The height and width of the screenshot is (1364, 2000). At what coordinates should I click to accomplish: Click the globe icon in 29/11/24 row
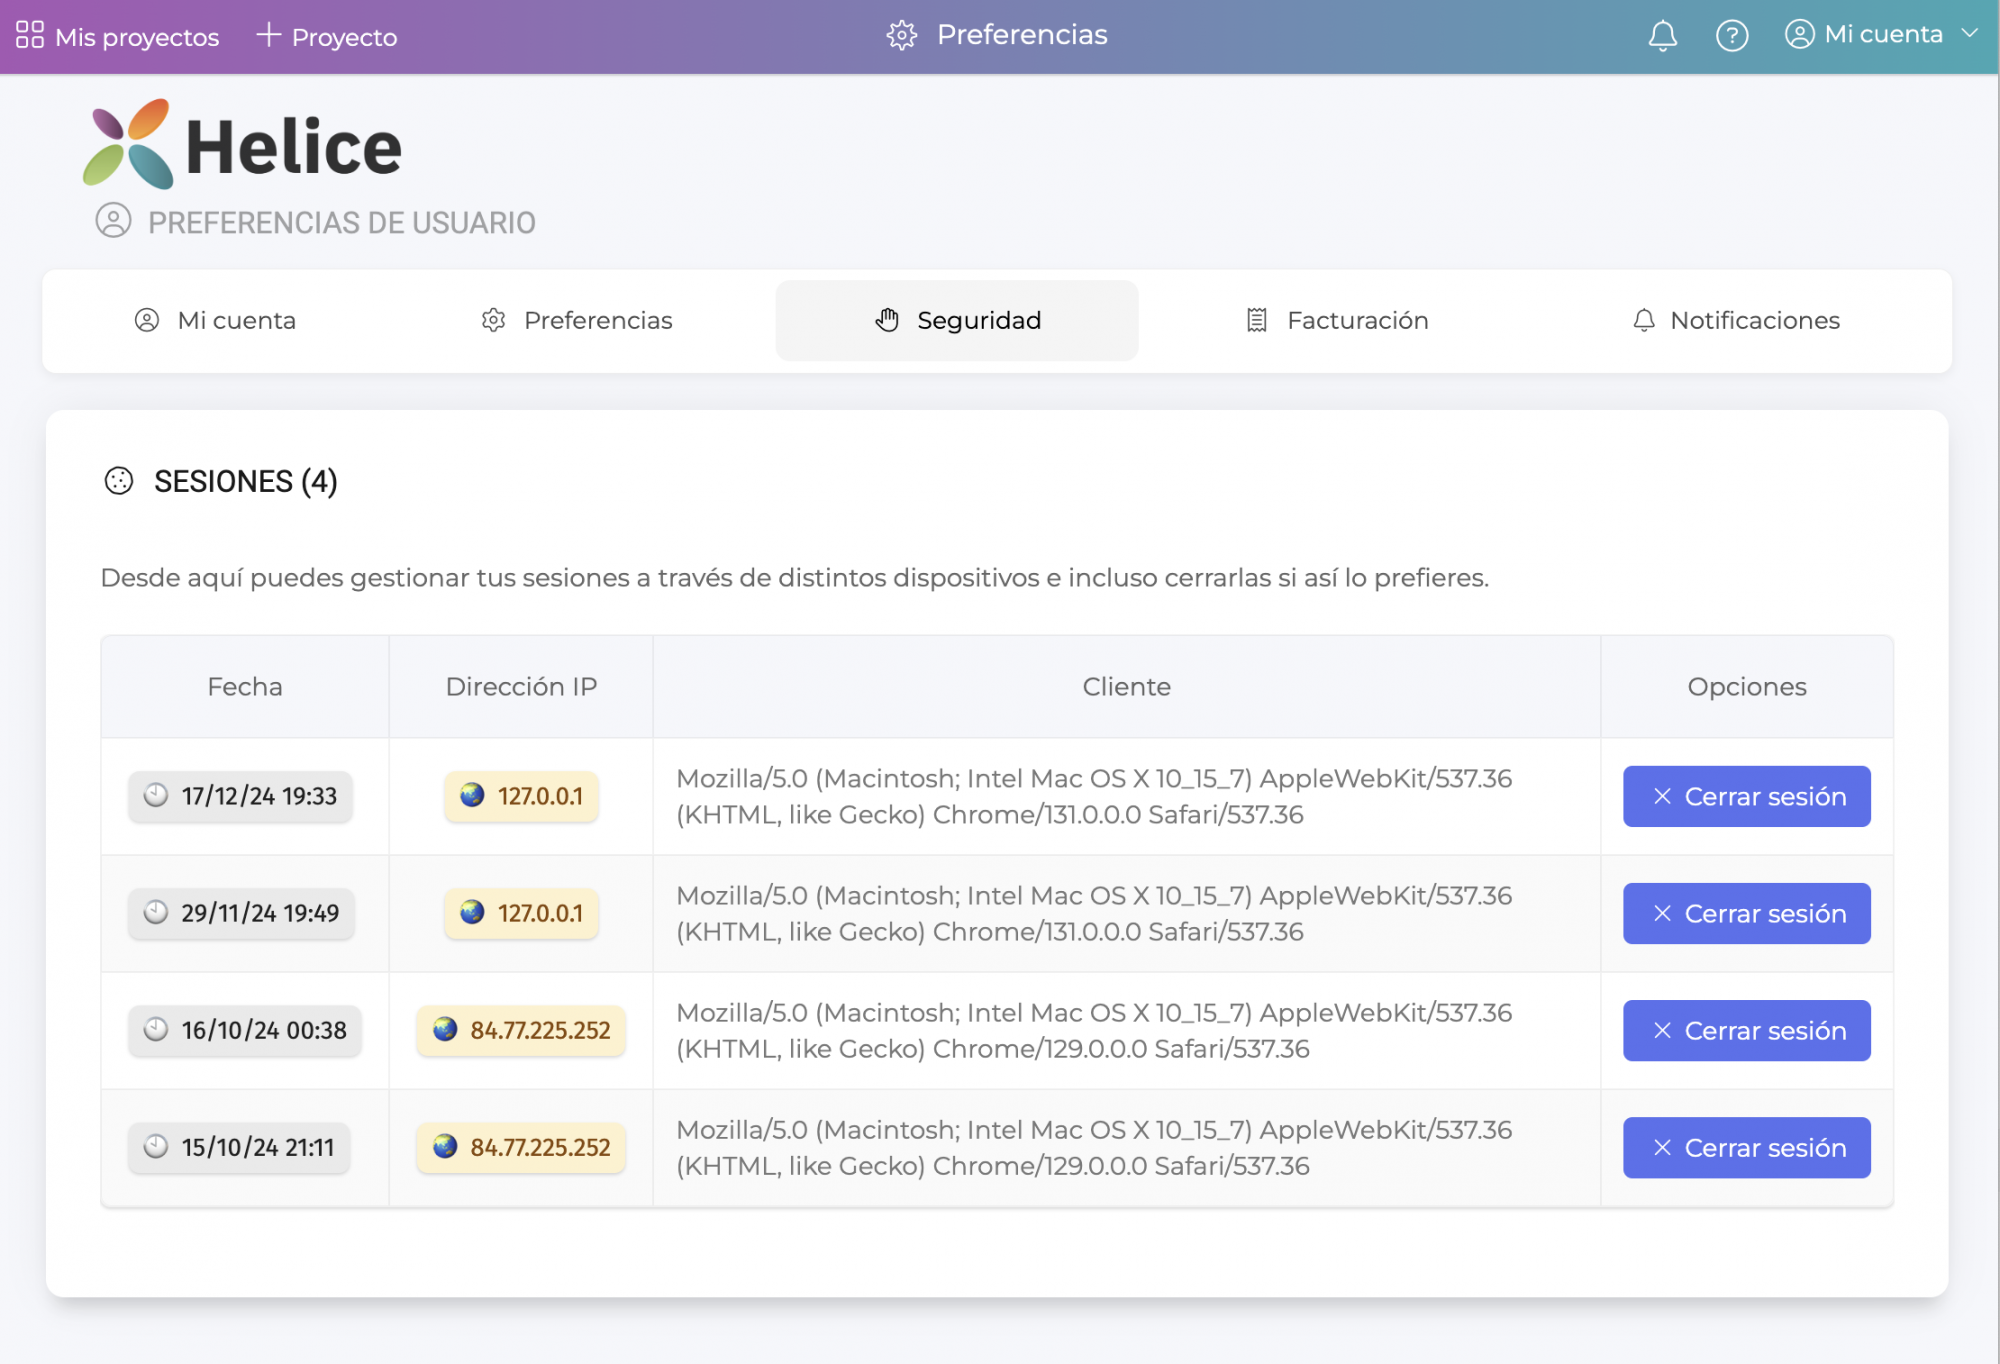[x=472, y=912]
